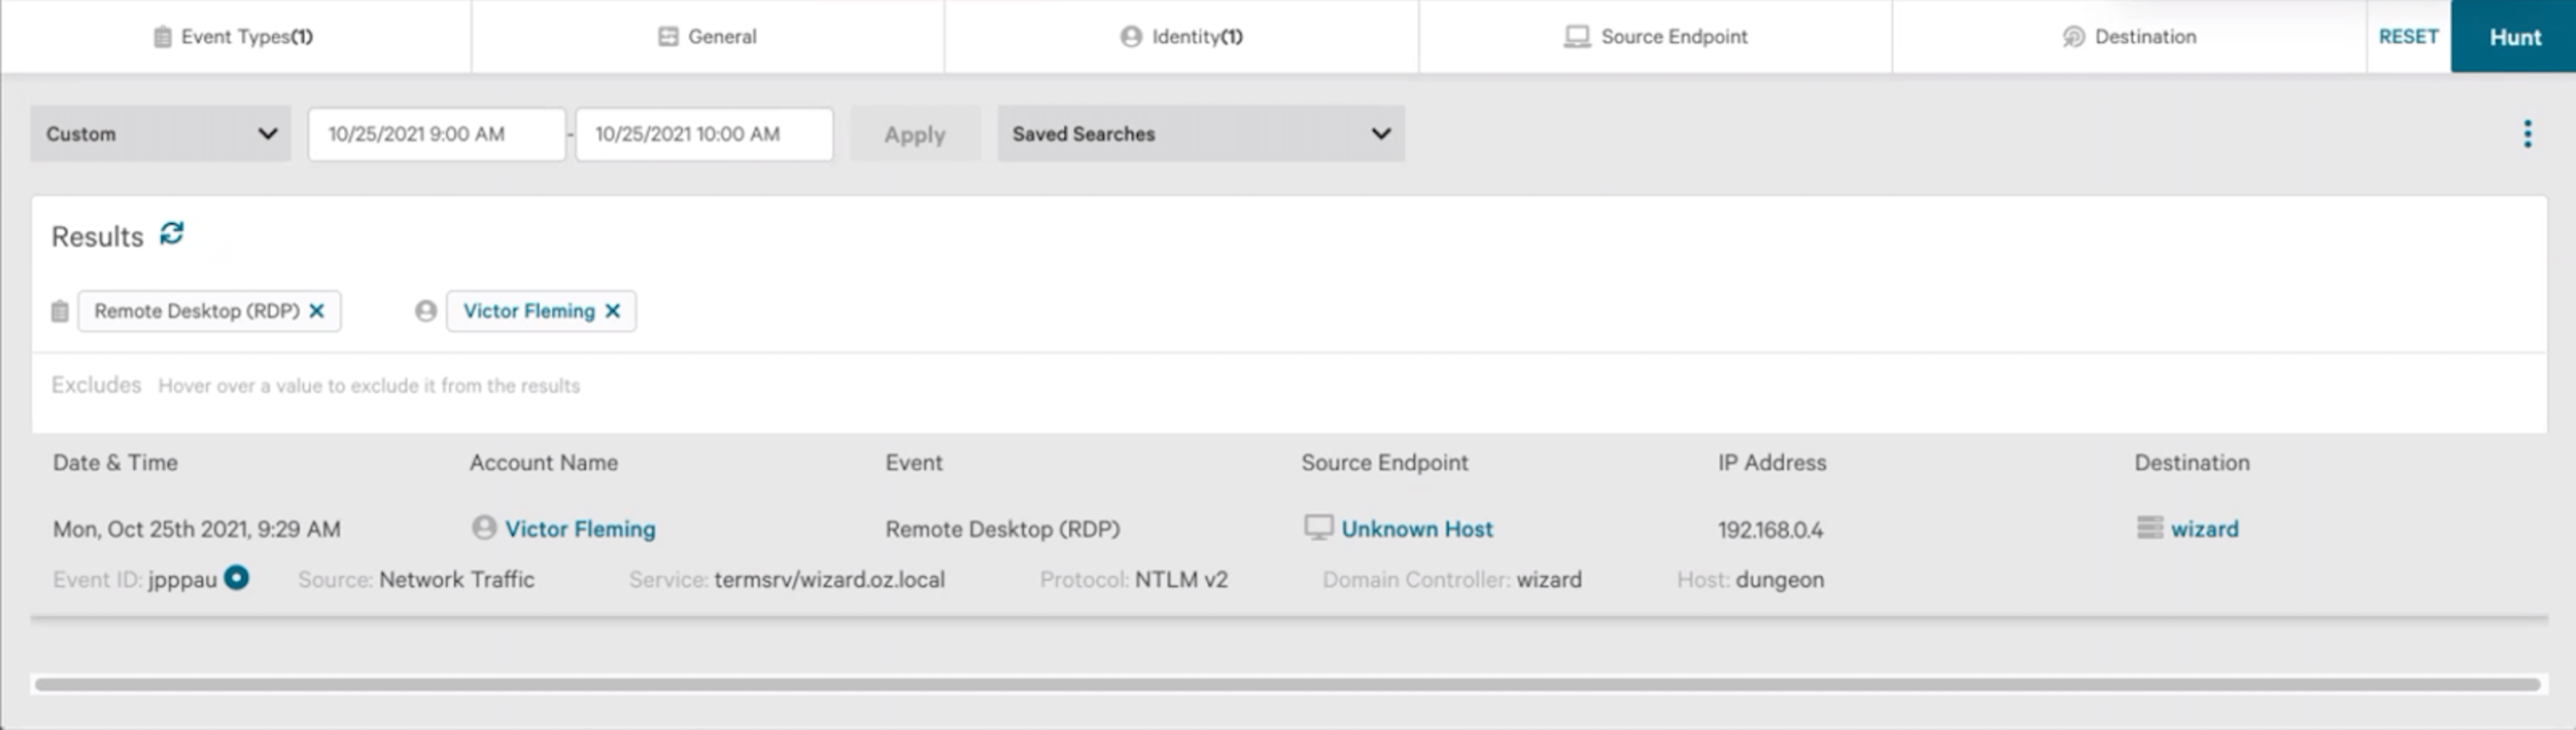
Task: Click the monitor icon beside Unknown Host
Action: click(x=1319, y=527)
